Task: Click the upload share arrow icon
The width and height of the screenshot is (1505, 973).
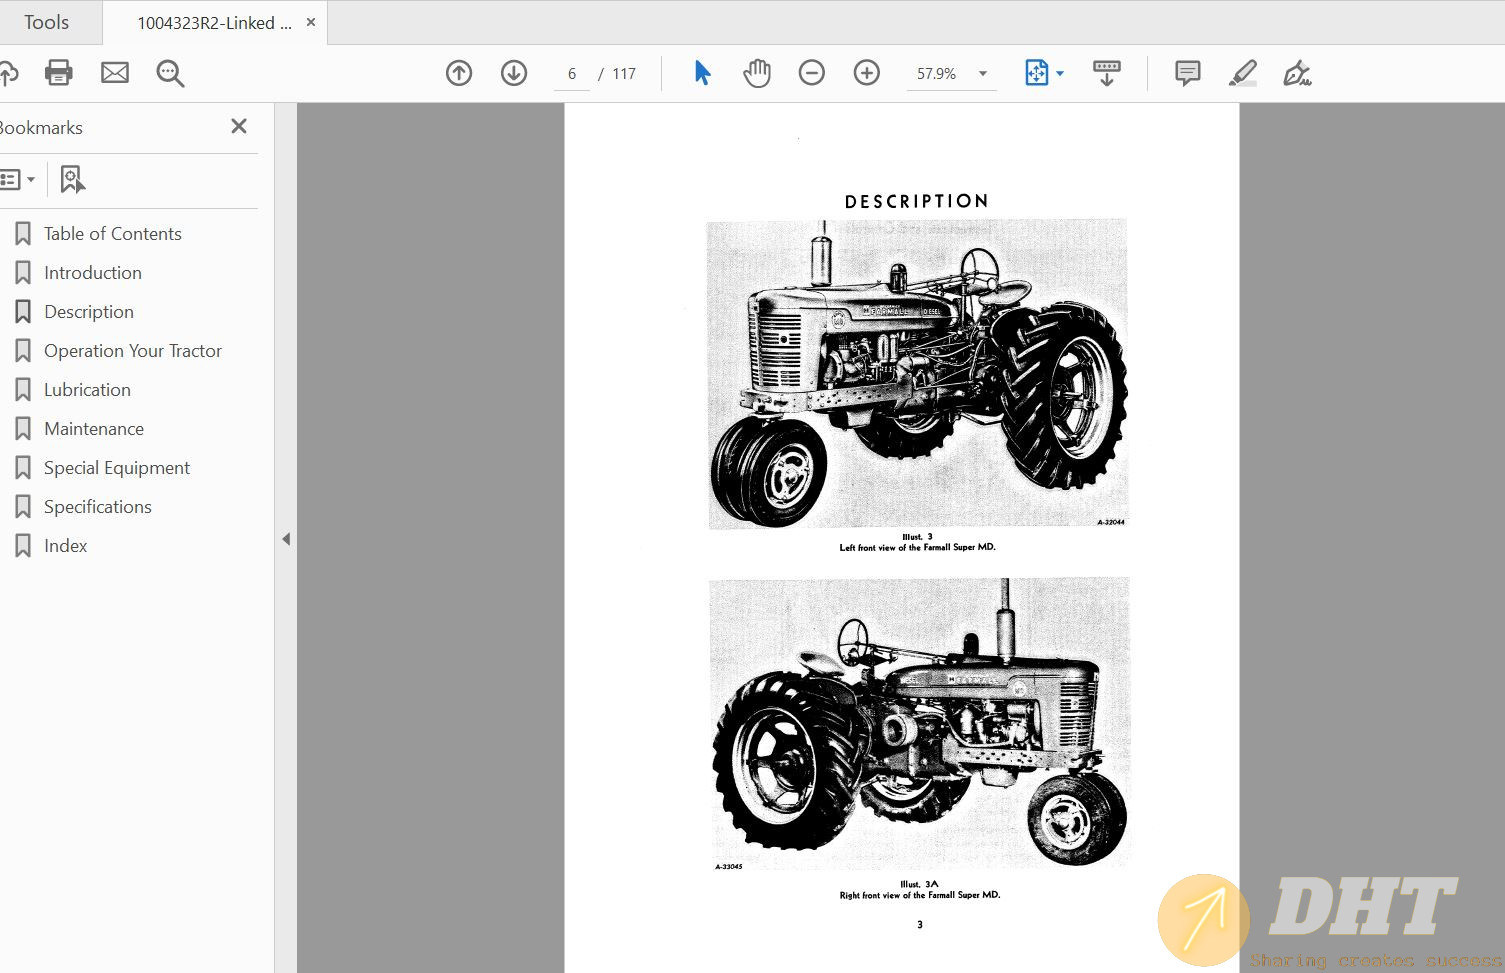Action: pos(8,73)
